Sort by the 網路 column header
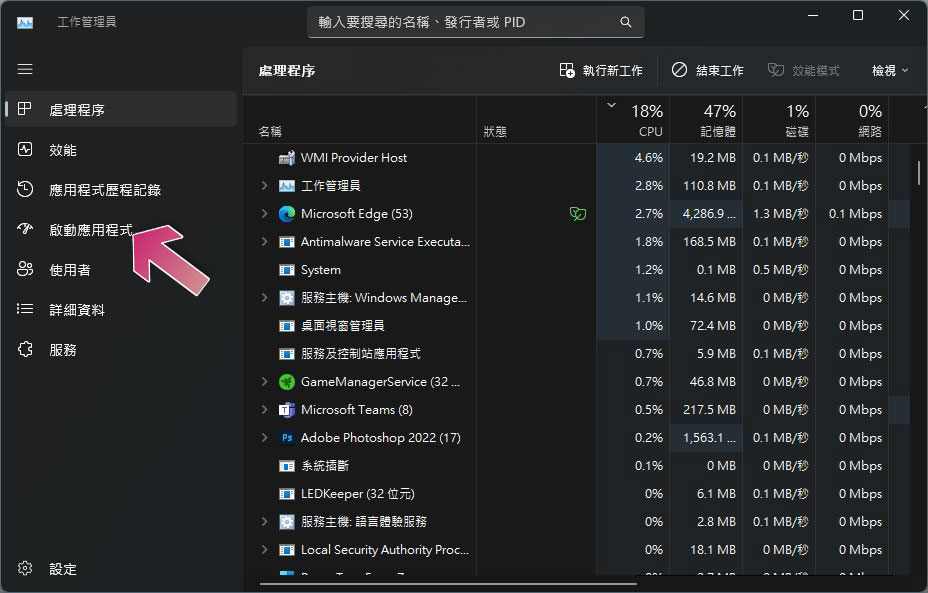This screenshot has height=593, width=928. (x=852, y=120)
